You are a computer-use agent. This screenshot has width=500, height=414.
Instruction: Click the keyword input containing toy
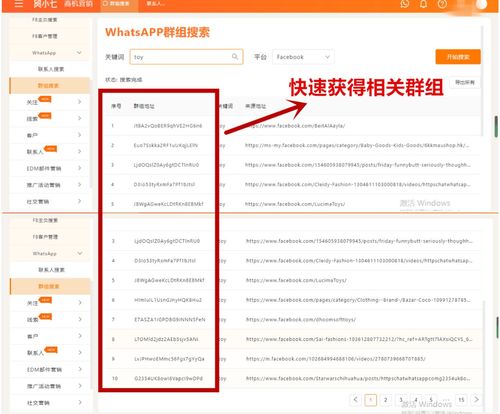pos(186,57)
